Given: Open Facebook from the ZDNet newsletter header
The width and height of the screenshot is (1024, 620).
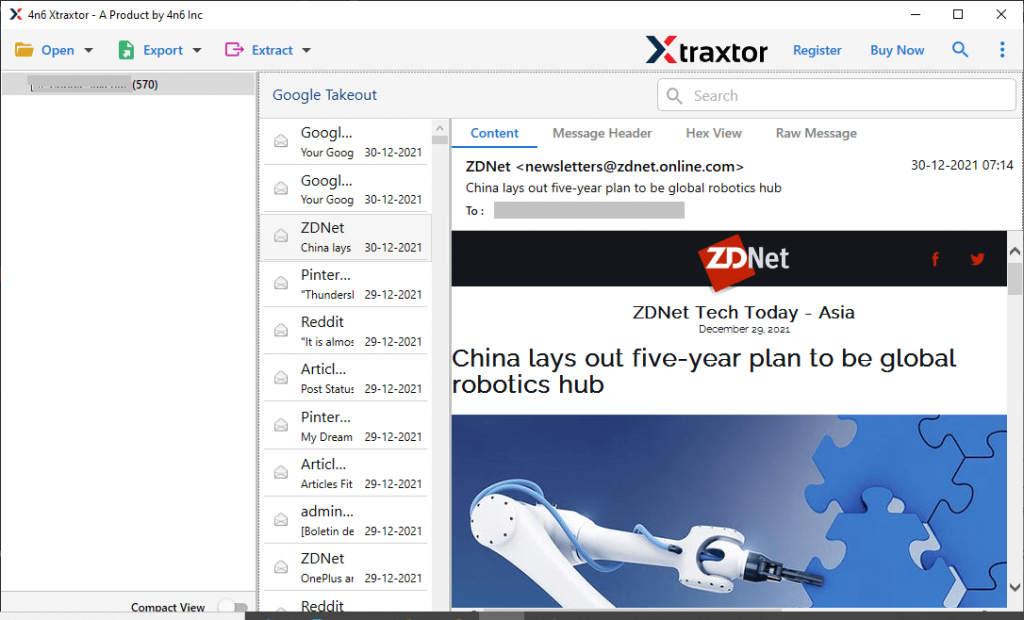Looking at the screenshot, I should pyautogui.click(x=935, y=258).
